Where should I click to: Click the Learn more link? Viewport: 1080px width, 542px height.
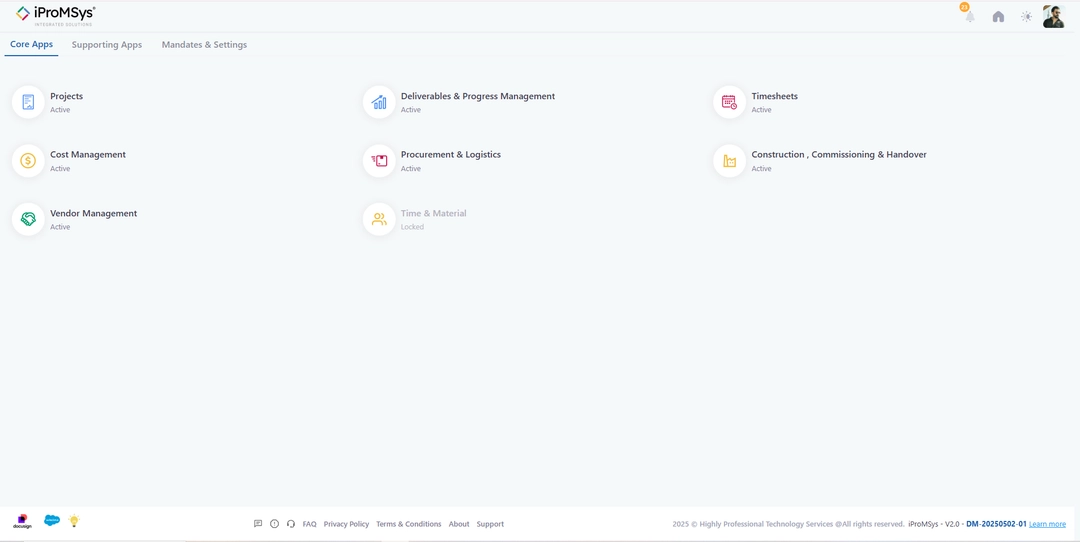tap(1047, 524)
